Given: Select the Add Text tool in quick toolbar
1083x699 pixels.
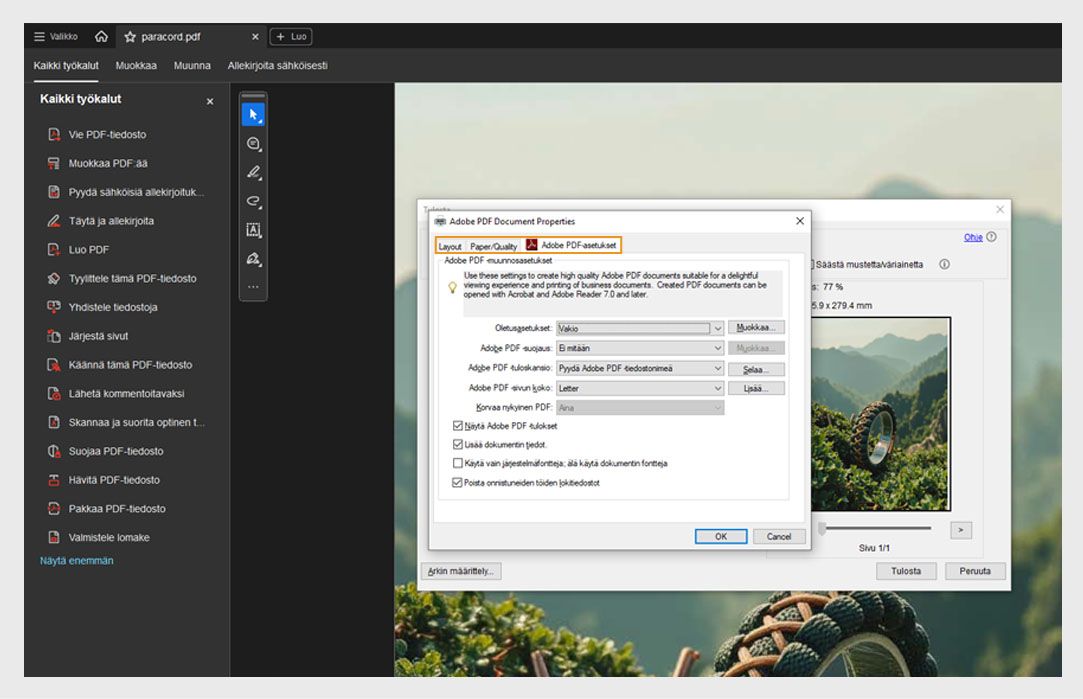Looking at the screenshot, I should pyautogui.click(x=252, y=229).
